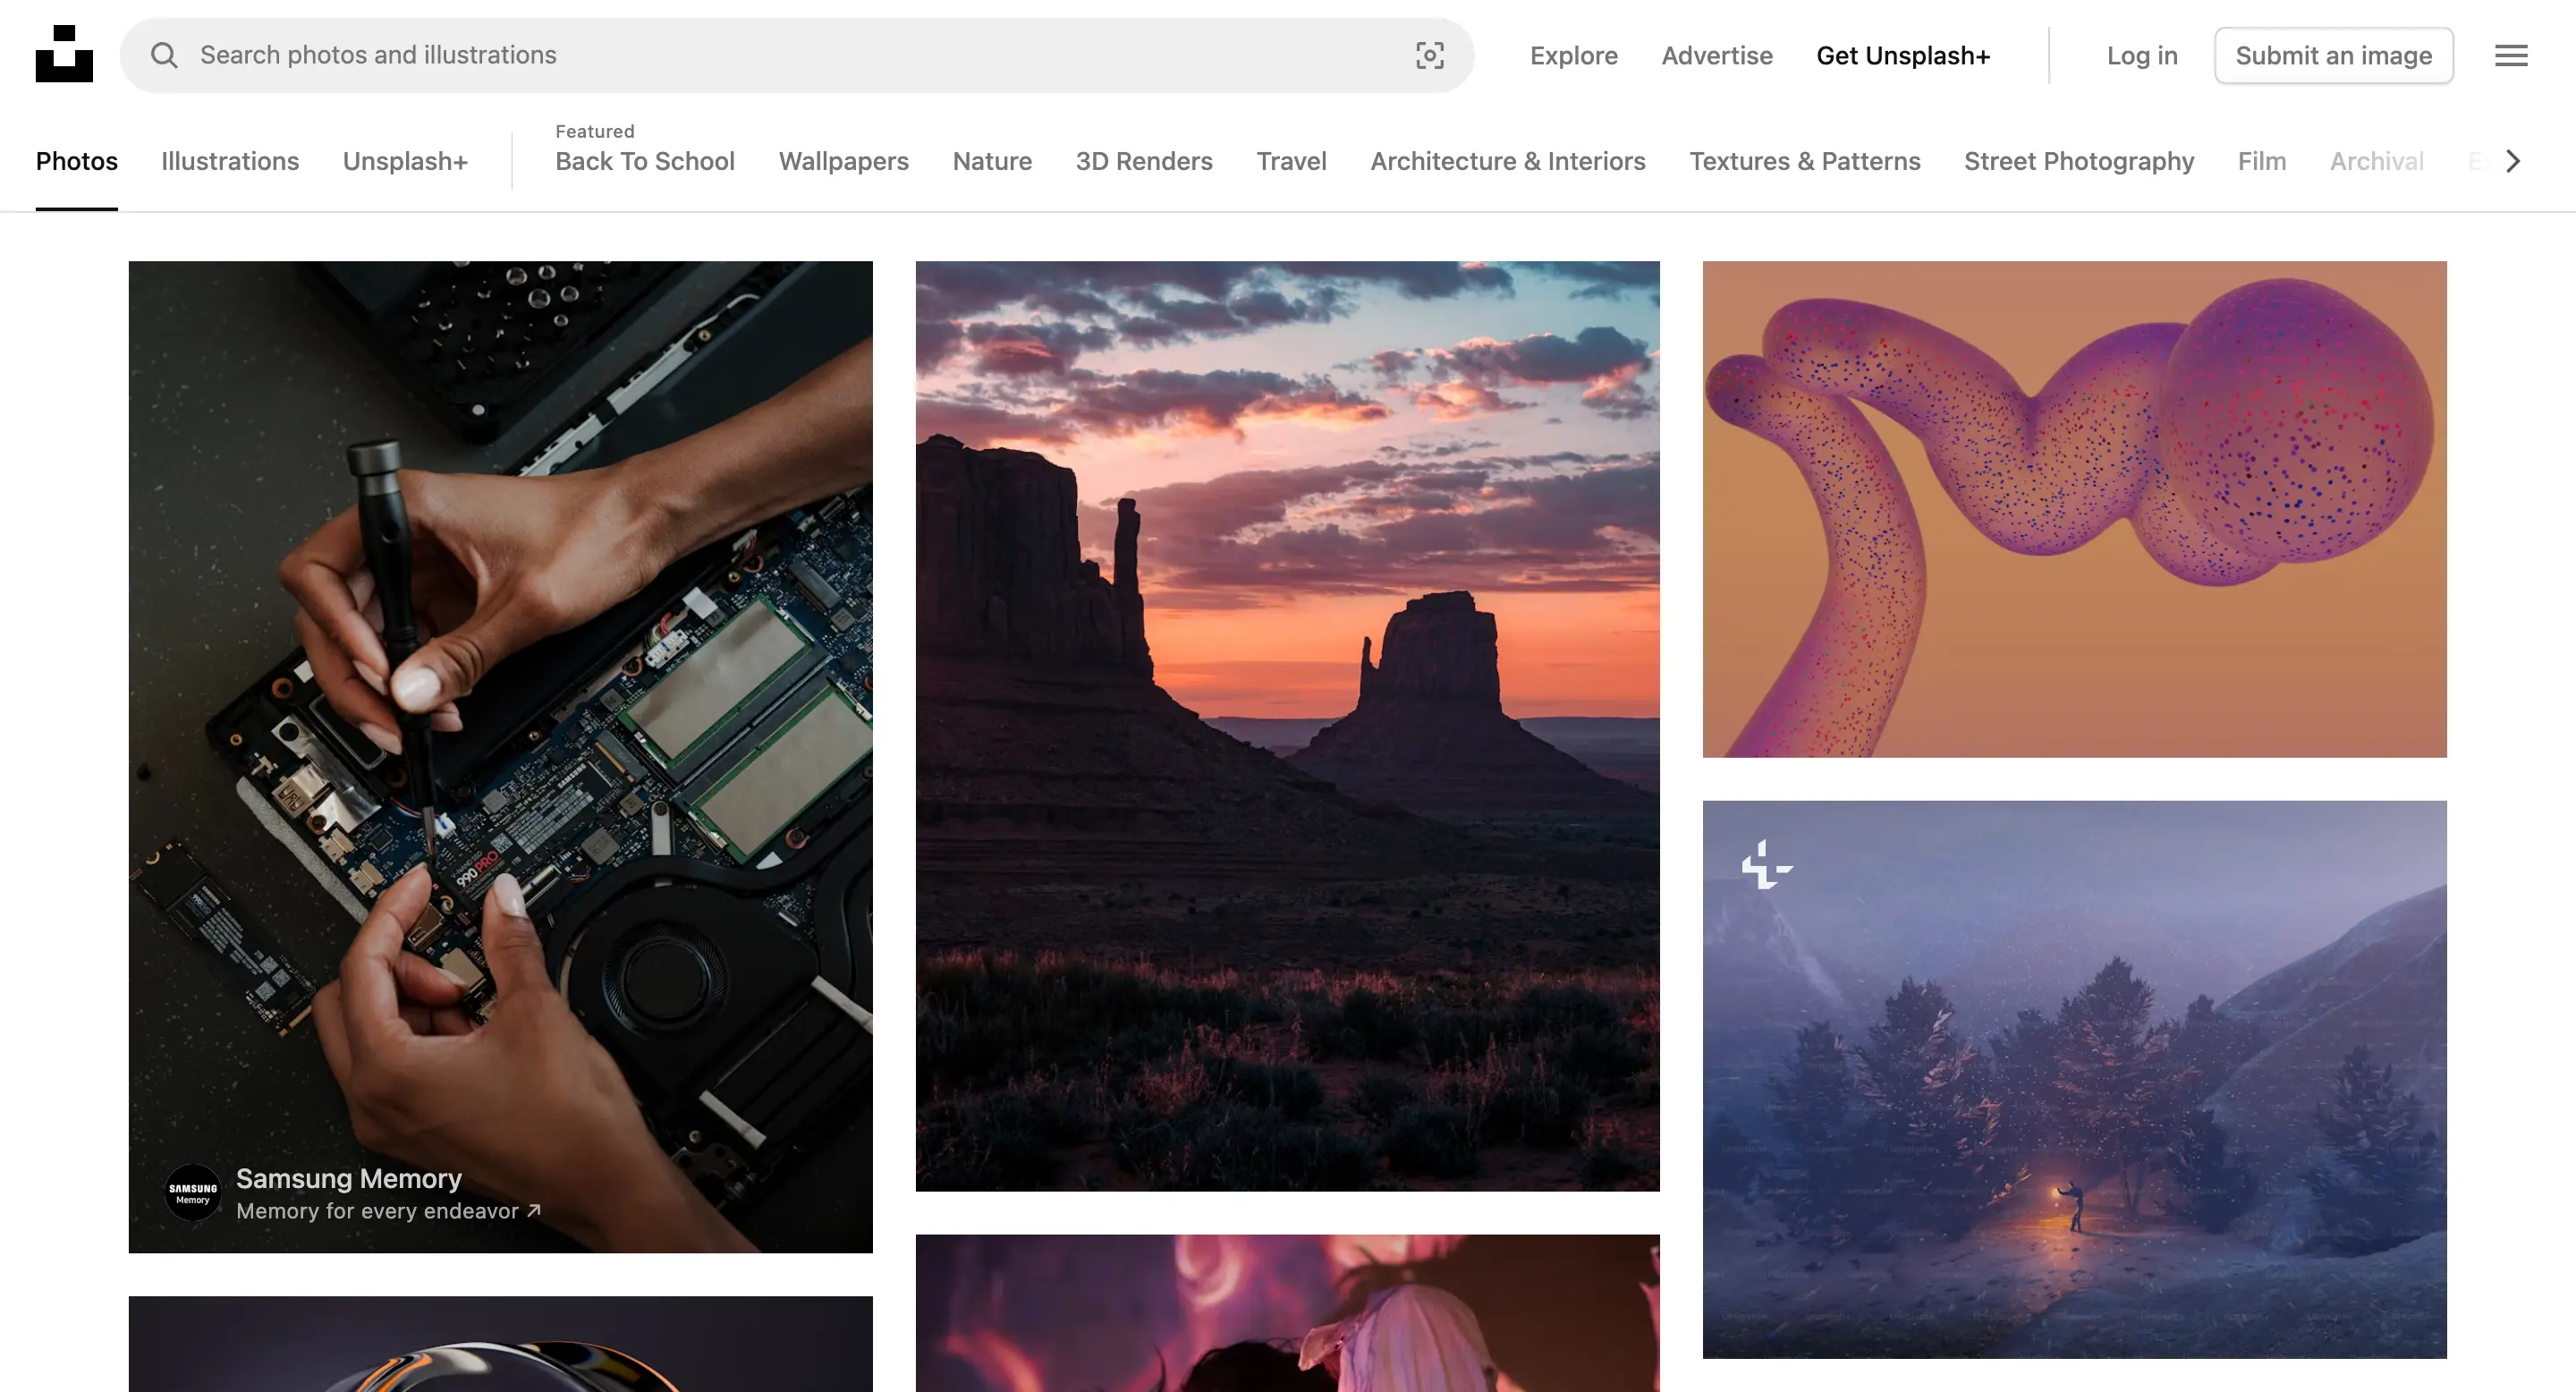Follow the Memory for every endeavor link
The width and height of the screenshot is (2576, 1392).
click(388, 1211)
